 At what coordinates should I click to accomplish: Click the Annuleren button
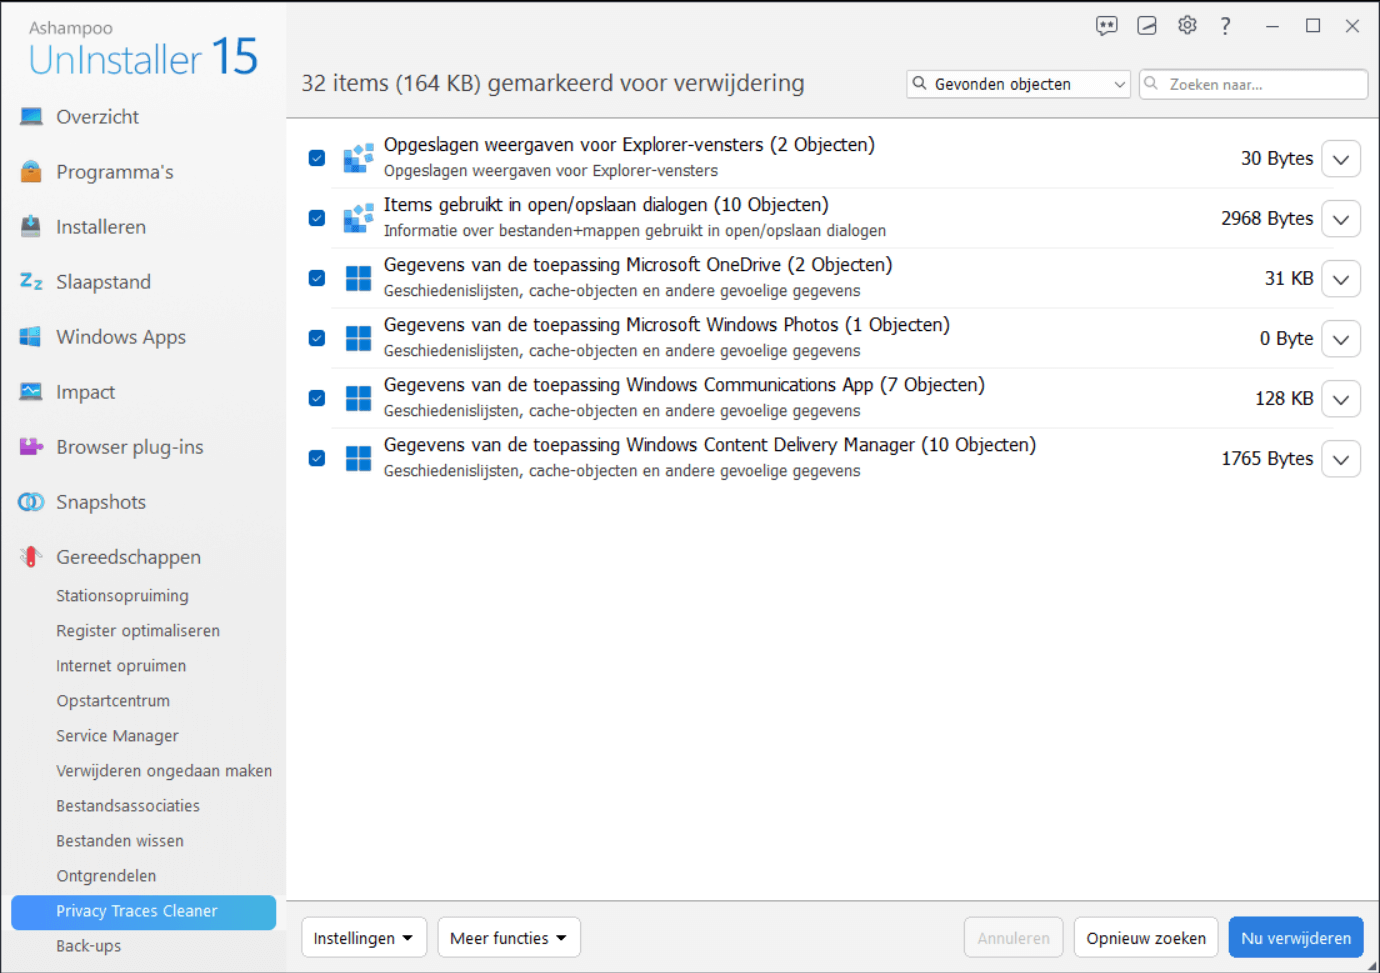click(x=1013, y=938)
